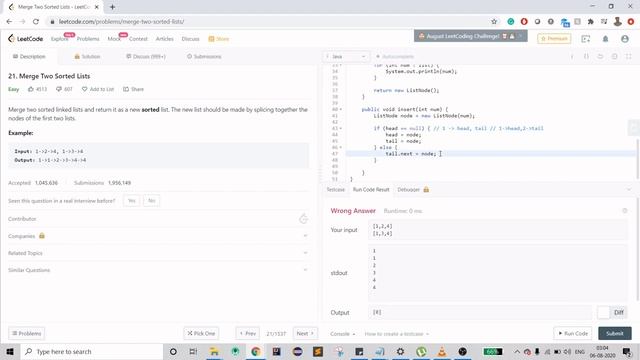Fold the if block at line 43
640x360 pixels.
(x=341, y=128)
